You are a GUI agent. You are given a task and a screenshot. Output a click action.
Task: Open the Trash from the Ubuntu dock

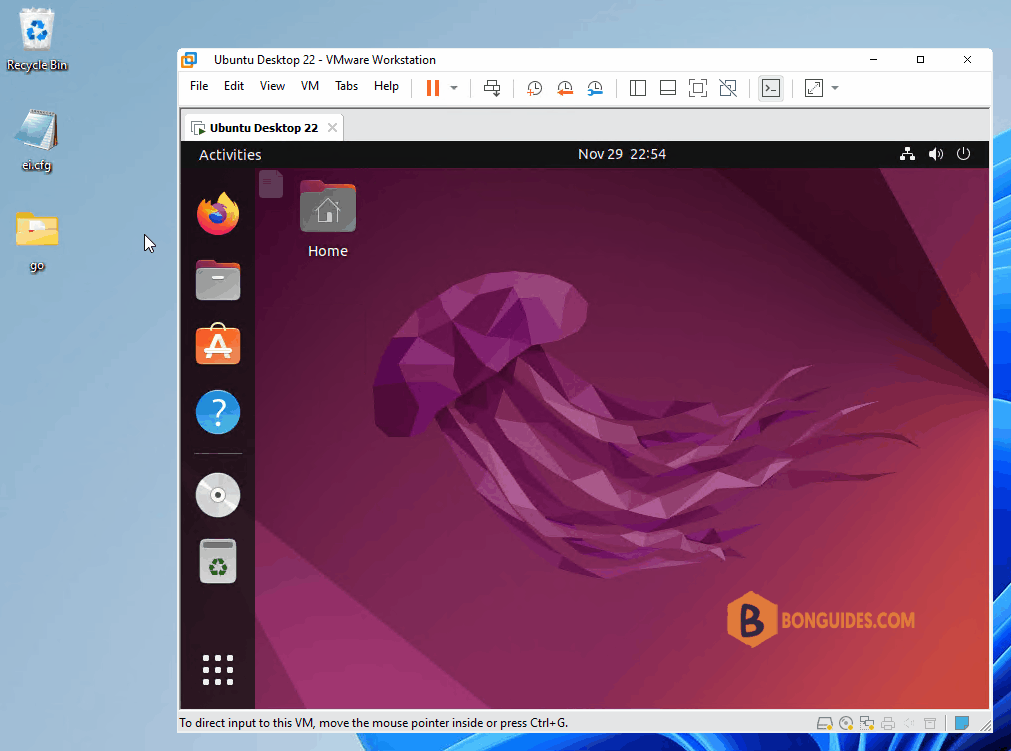pos(218,561)
